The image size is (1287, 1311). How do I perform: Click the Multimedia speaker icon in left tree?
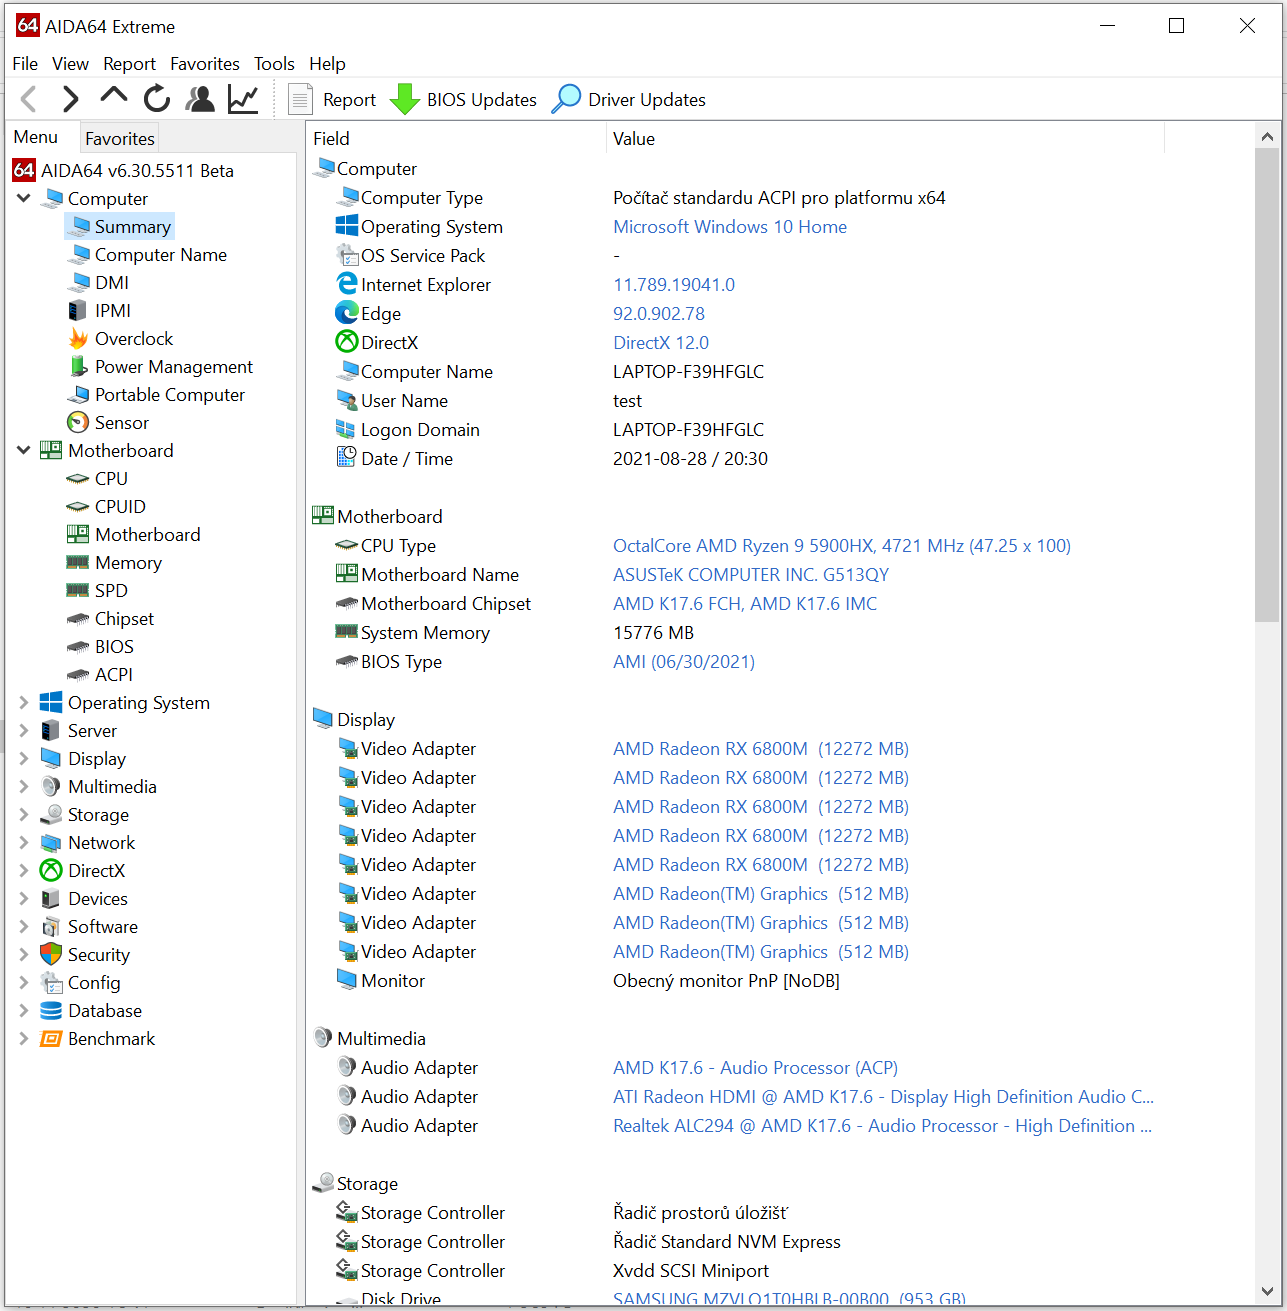pos(51,787)
